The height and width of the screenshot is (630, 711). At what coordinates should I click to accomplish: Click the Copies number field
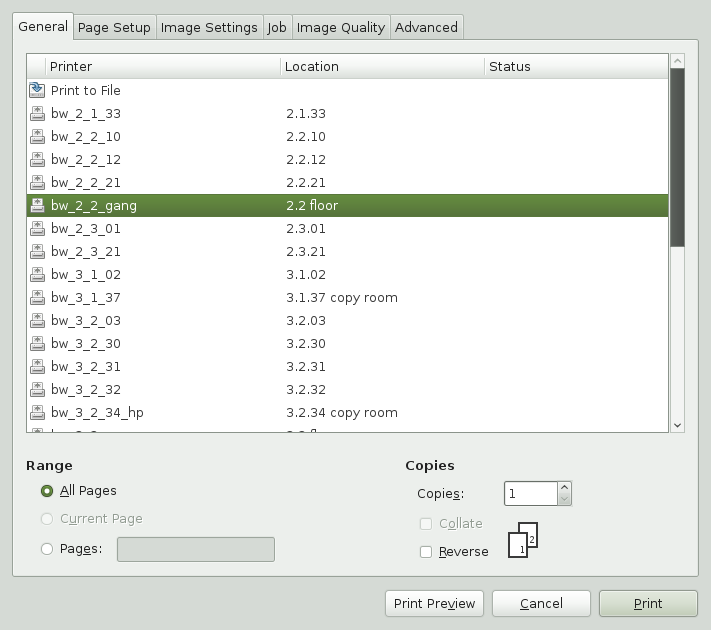[x=531, y=493]
